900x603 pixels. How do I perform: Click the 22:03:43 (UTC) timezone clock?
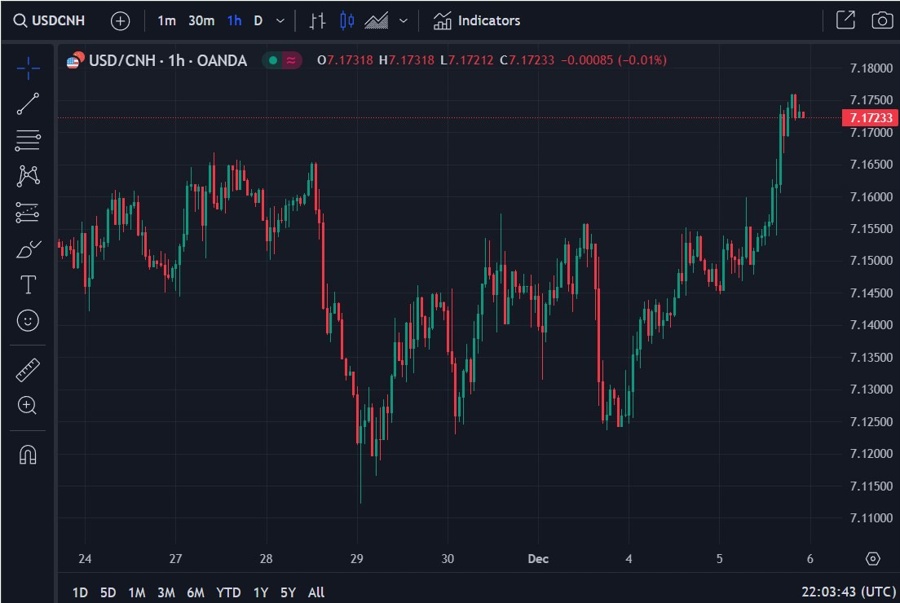pyautogui.click(x=848, y=592)
